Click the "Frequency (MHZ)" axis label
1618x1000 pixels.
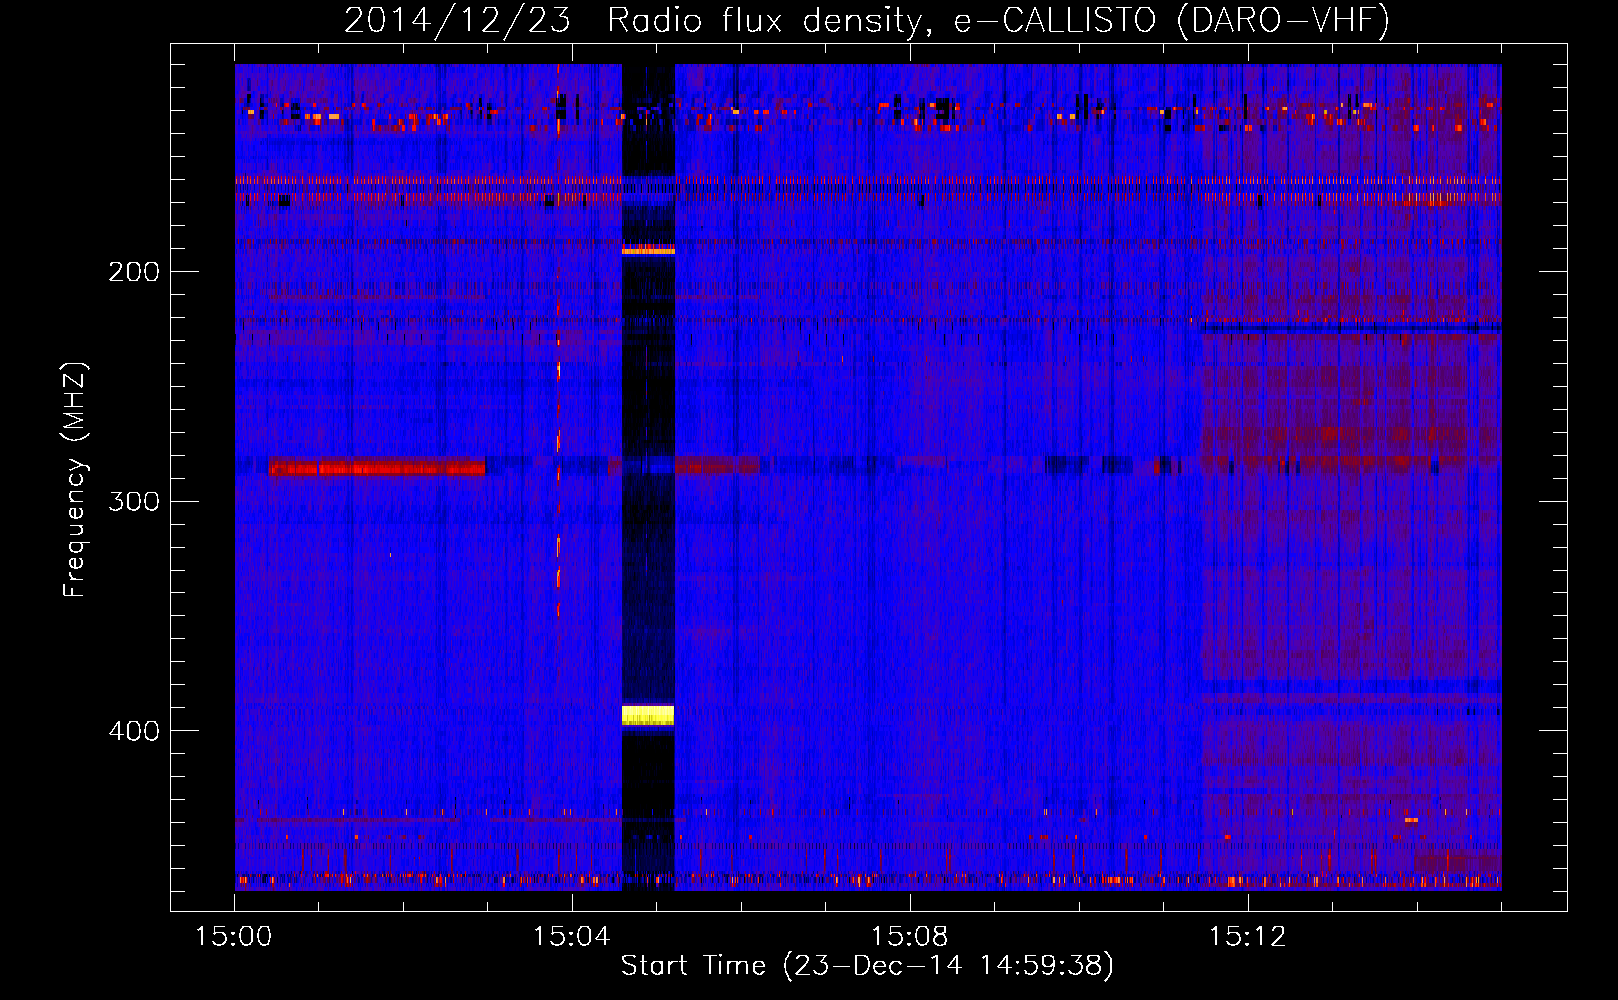click(75, 480)
